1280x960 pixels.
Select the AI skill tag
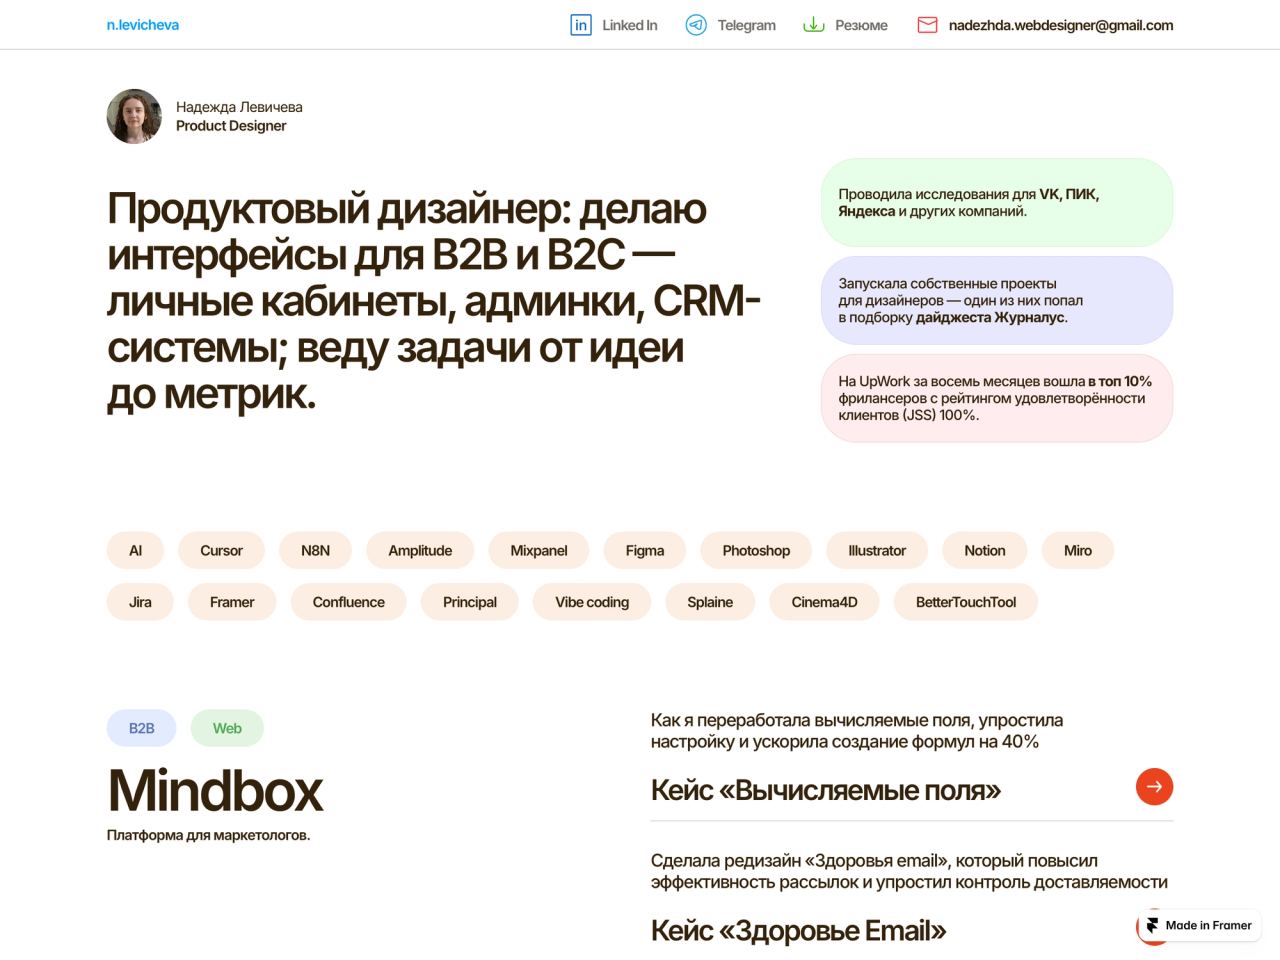[x=136, y=551]
